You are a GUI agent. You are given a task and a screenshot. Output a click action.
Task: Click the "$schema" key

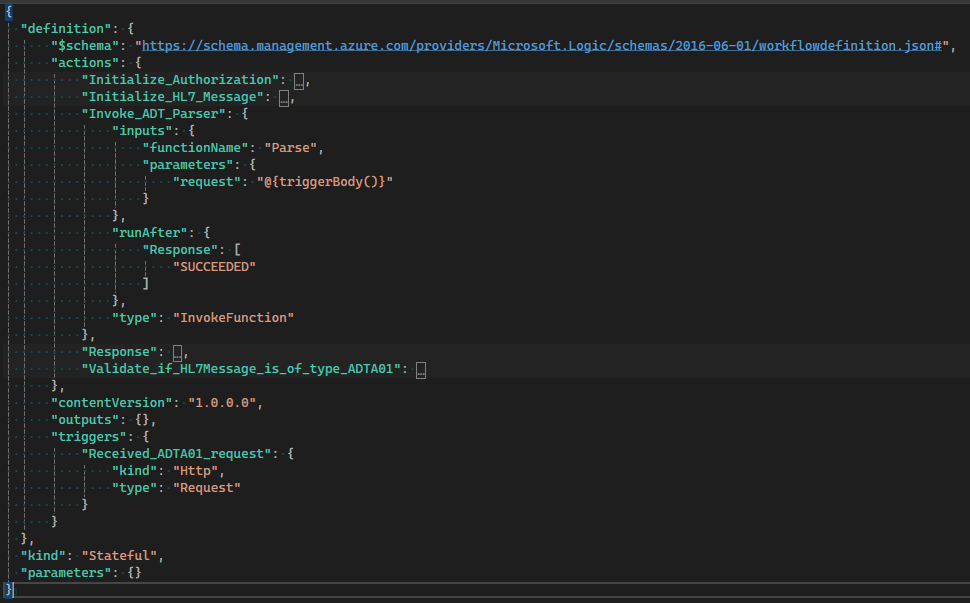(x=85, y=46)
